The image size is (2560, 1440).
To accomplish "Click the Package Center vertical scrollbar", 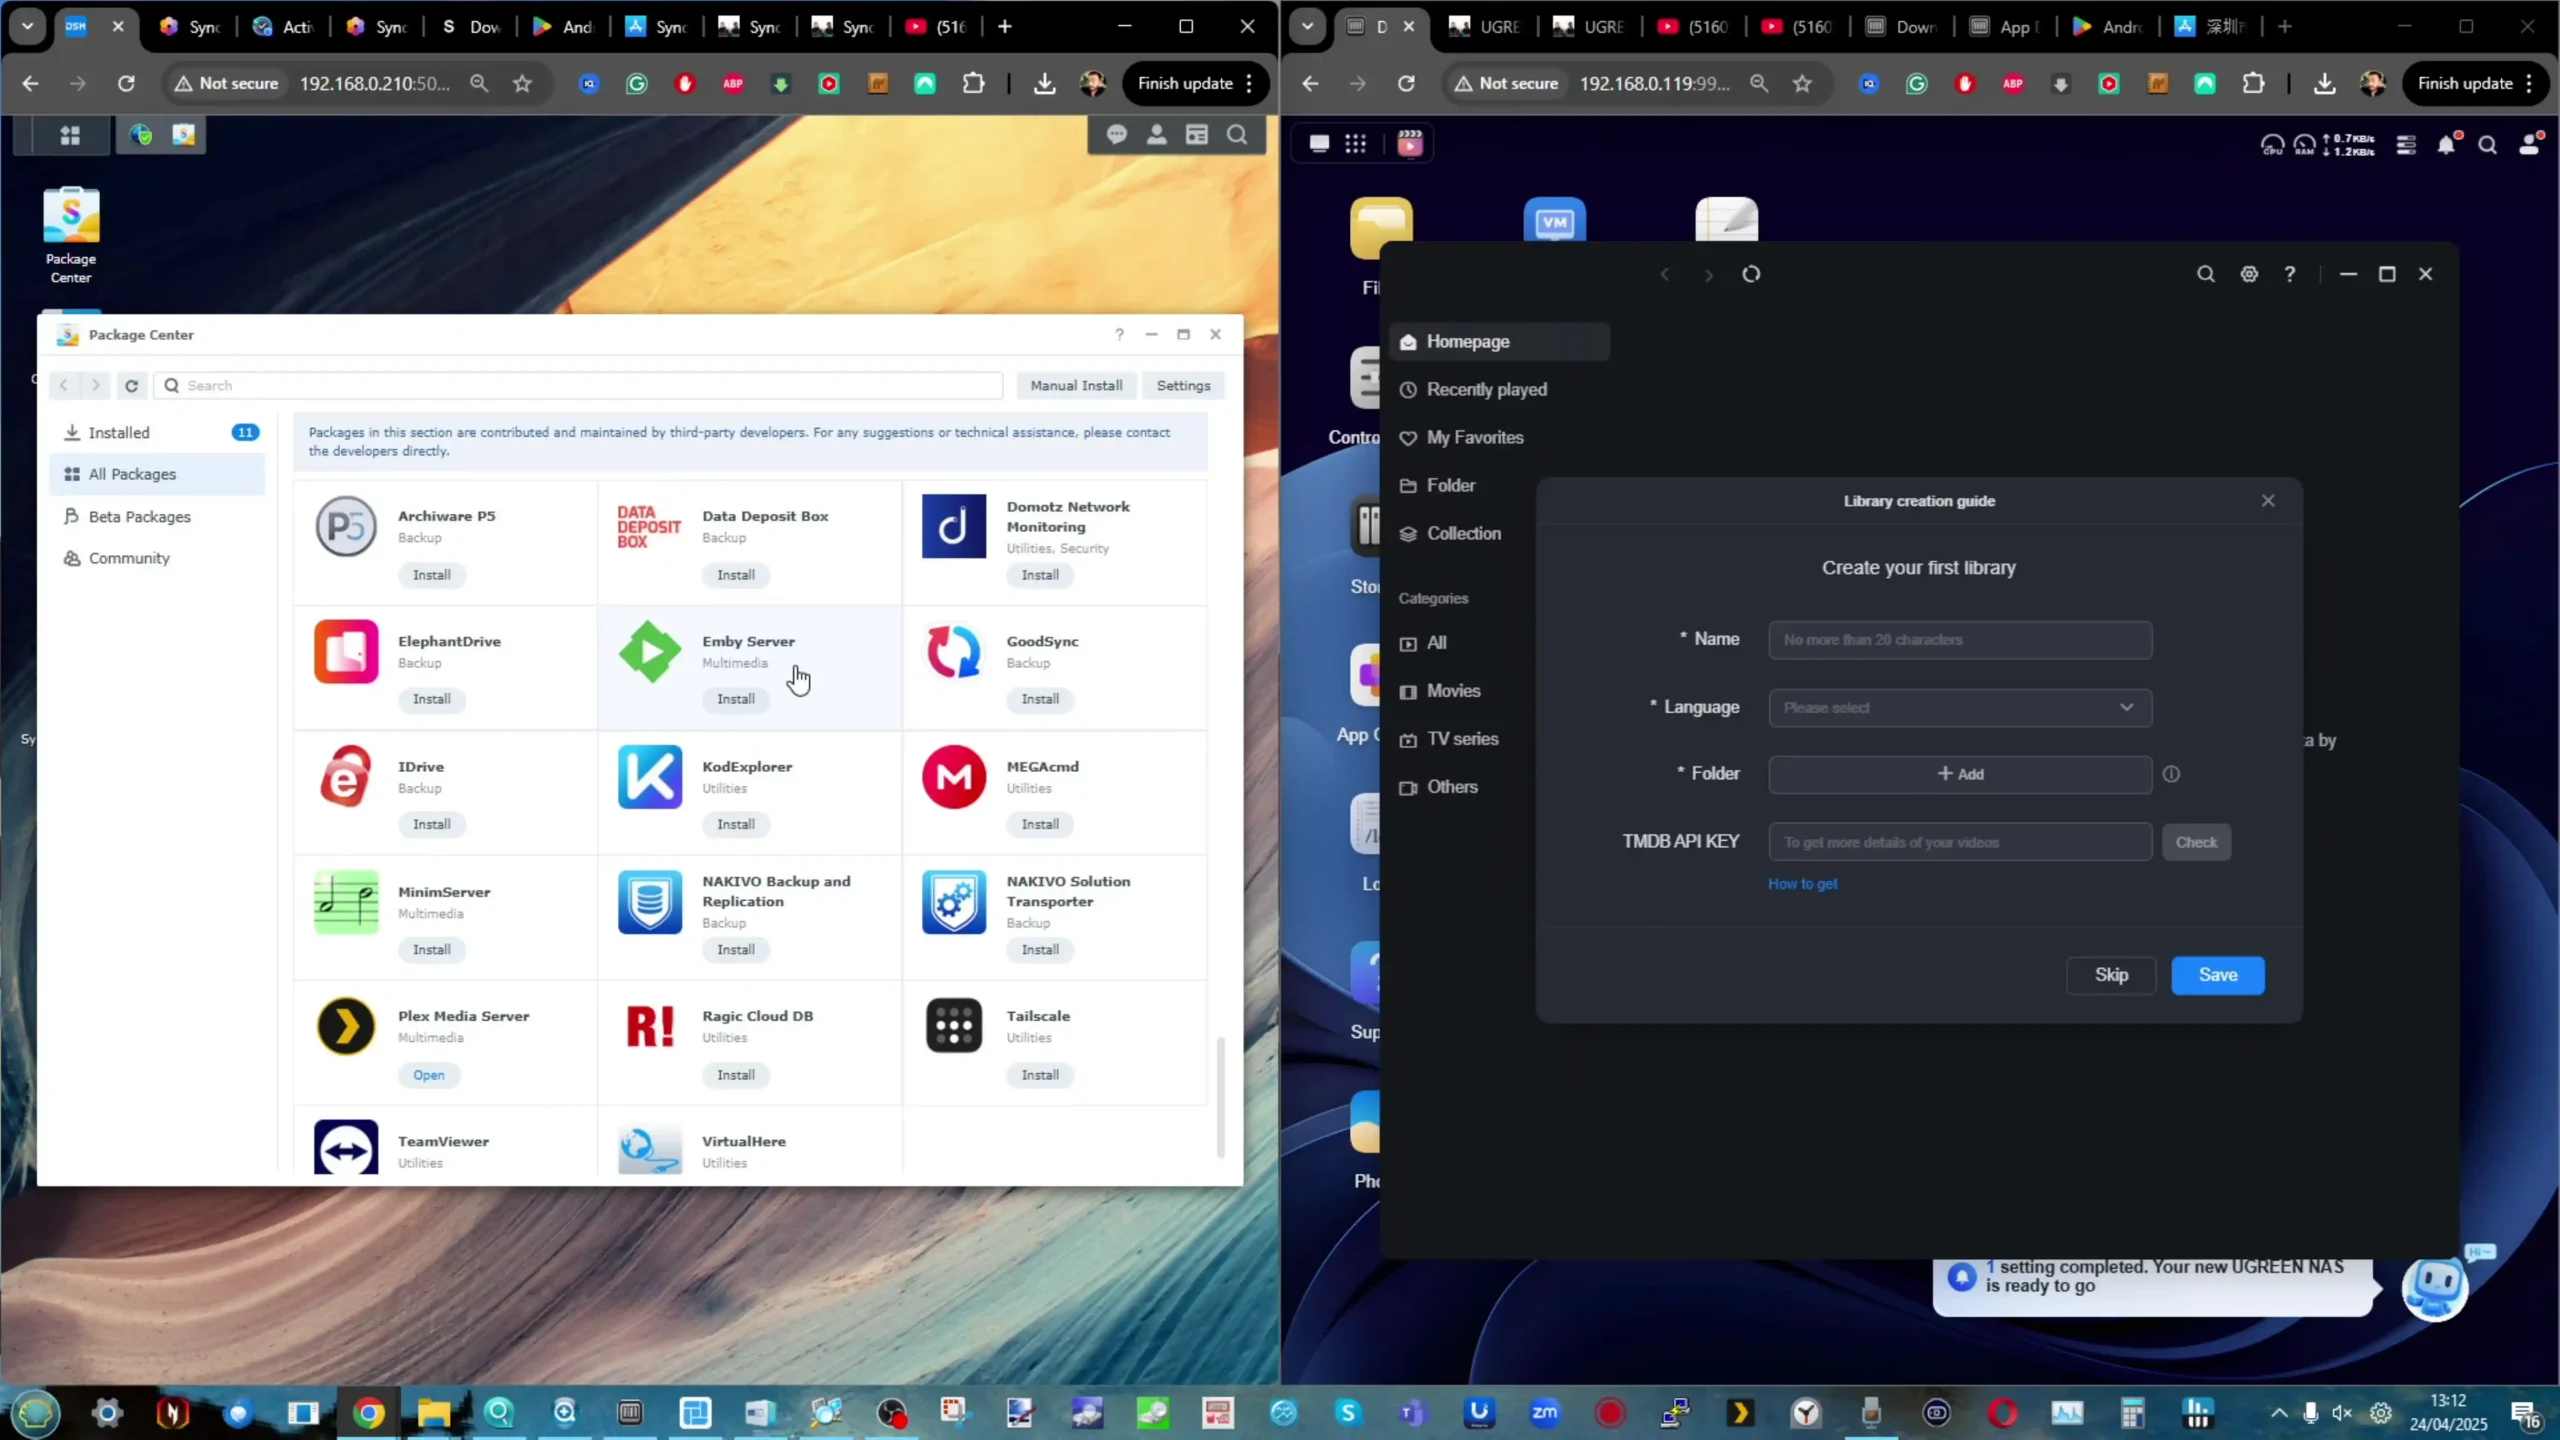I will pyautogui.click(x=1220, y=1097).
